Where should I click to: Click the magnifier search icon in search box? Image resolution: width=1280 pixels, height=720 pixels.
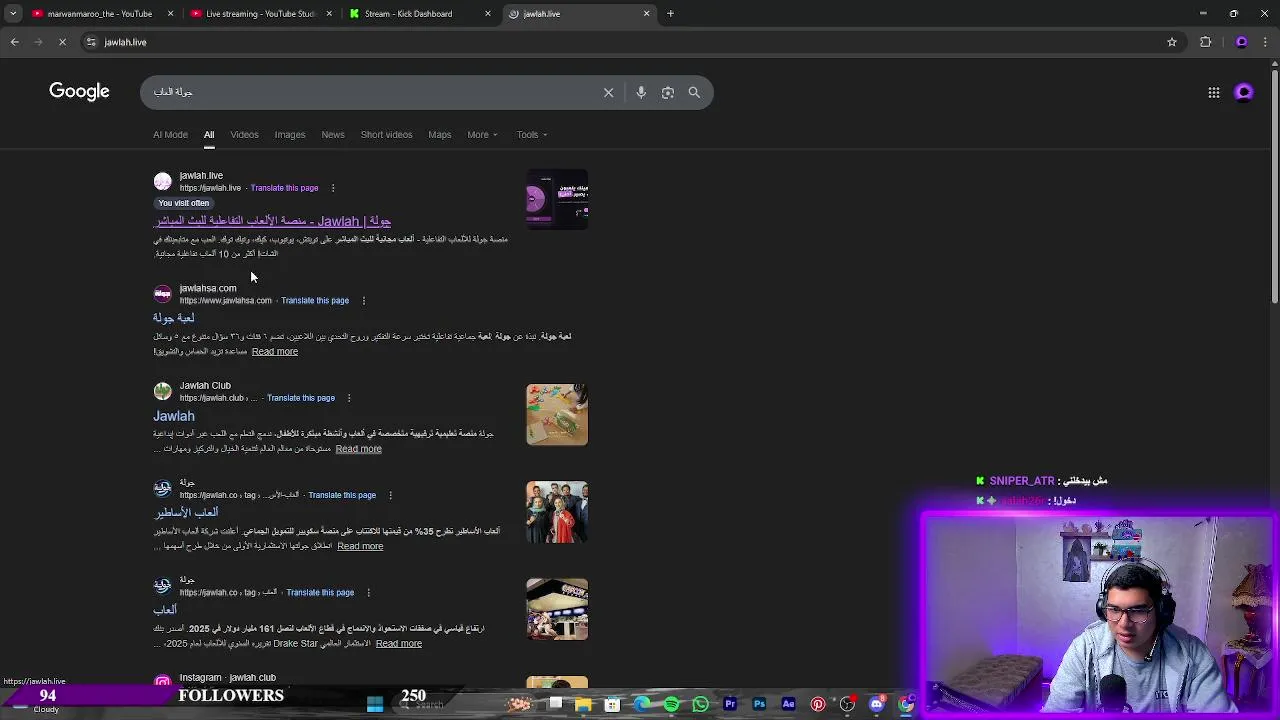[x=694, y=92]
